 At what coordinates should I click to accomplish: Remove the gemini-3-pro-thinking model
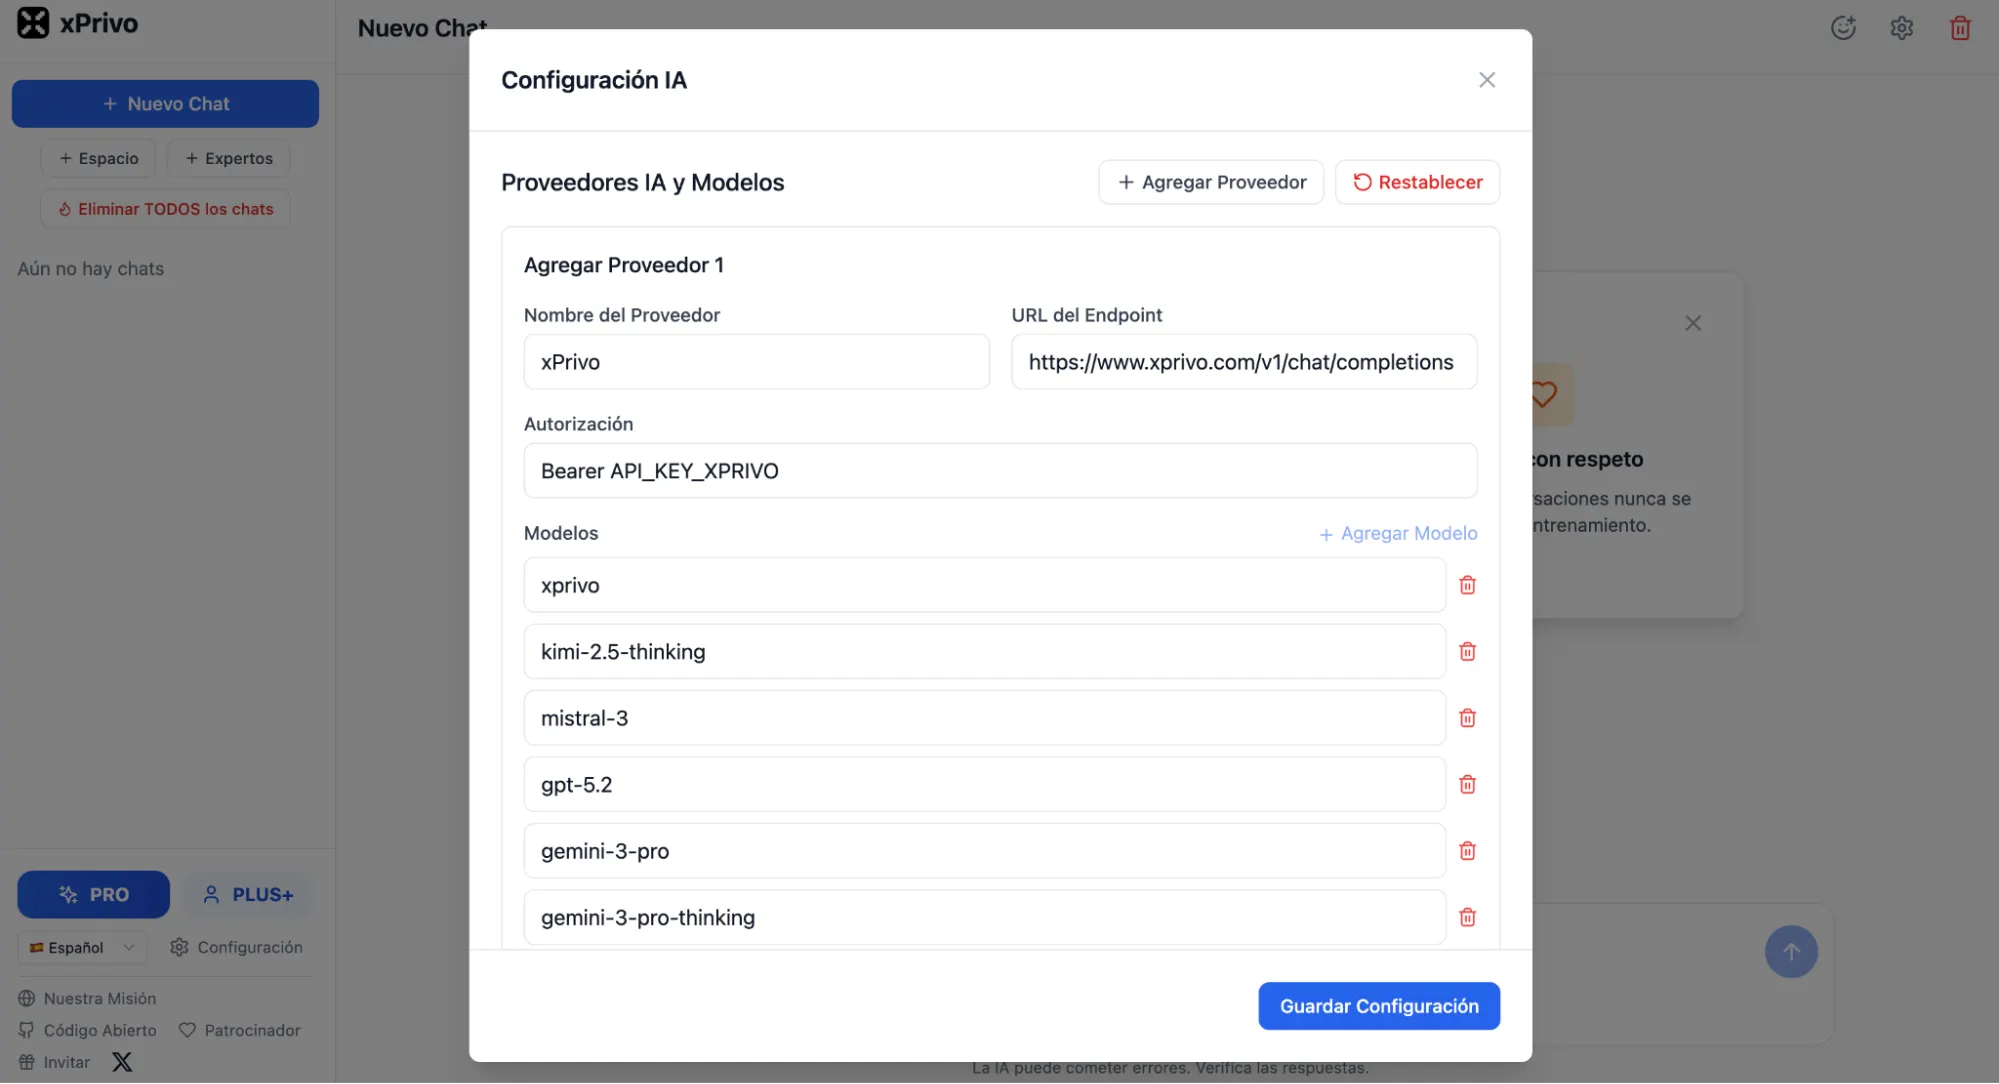click(1467, 917)
